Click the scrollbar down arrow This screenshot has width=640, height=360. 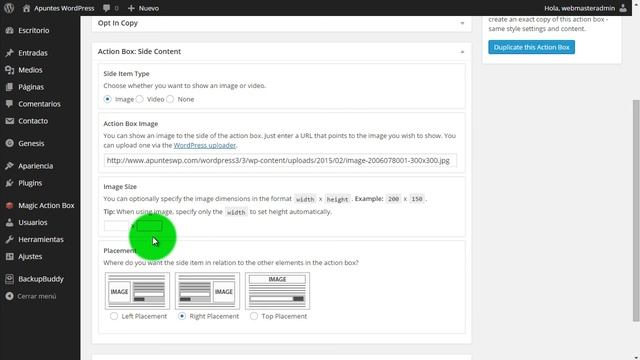pyautogui.click(x=636, y=357)
